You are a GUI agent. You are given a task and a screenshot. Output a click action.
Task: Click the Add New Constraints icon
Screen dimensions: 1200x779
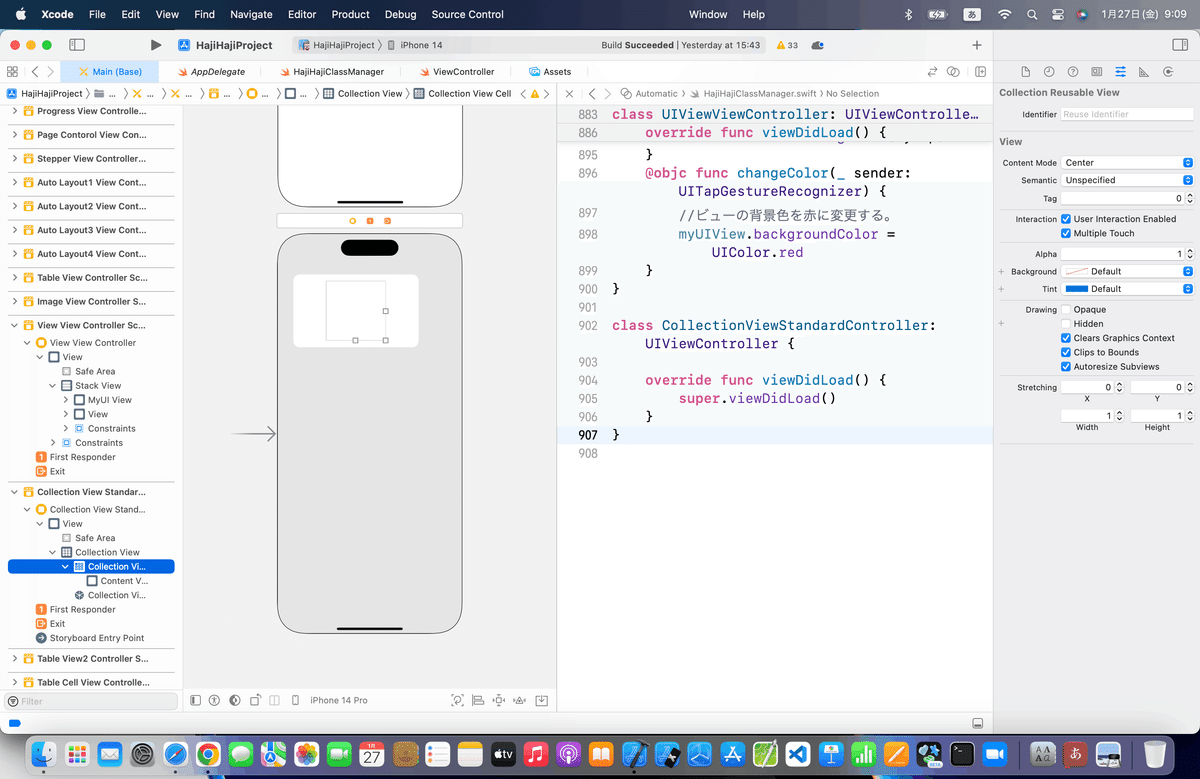497,700
